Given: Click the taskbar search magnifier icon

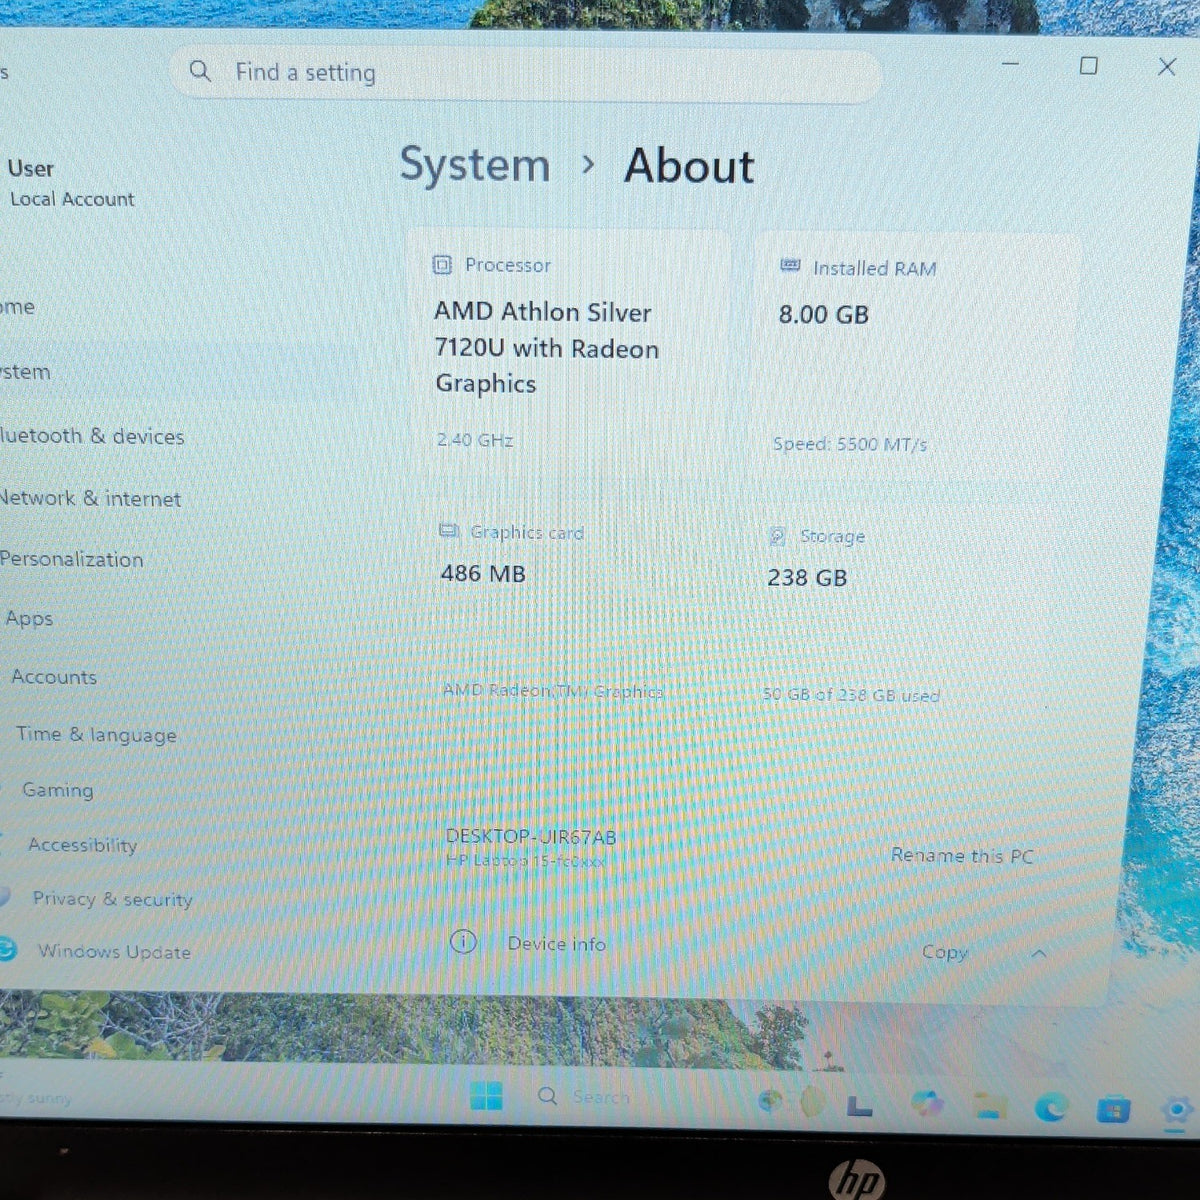Looking at the screenshot, I should coord(547,1096).
